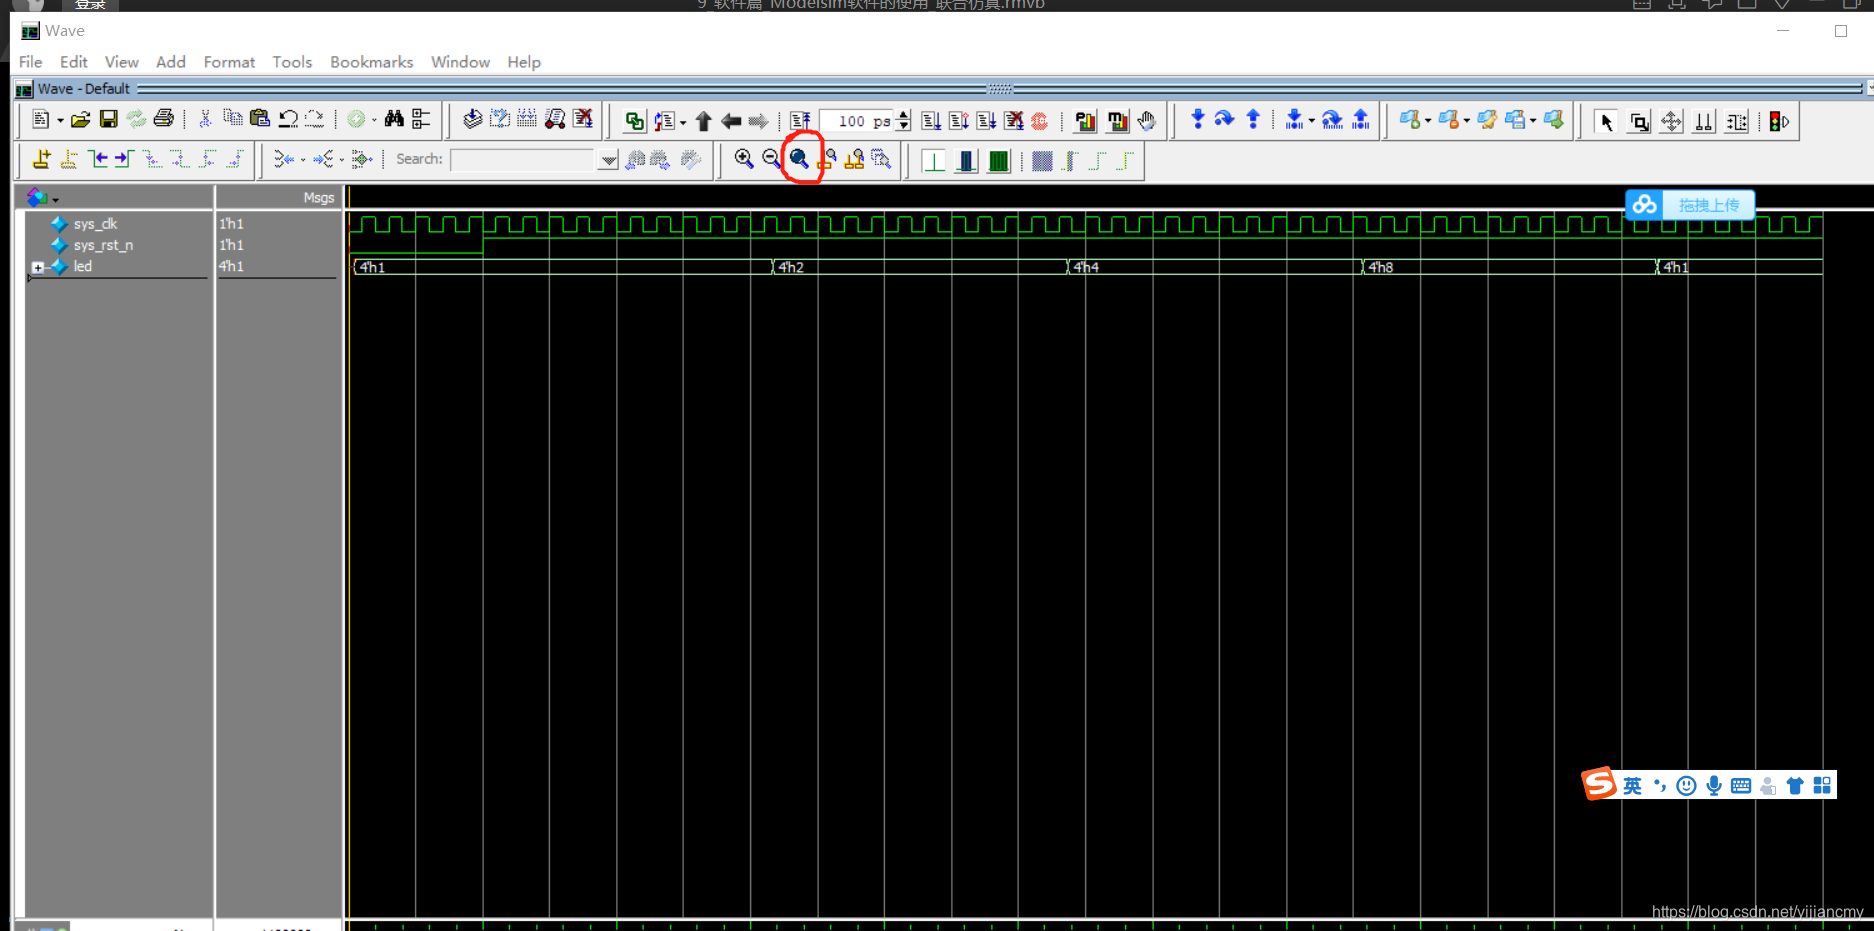Click the up arrow navigation icon
The image size is (1874, 931).
(x=703, y=121)
